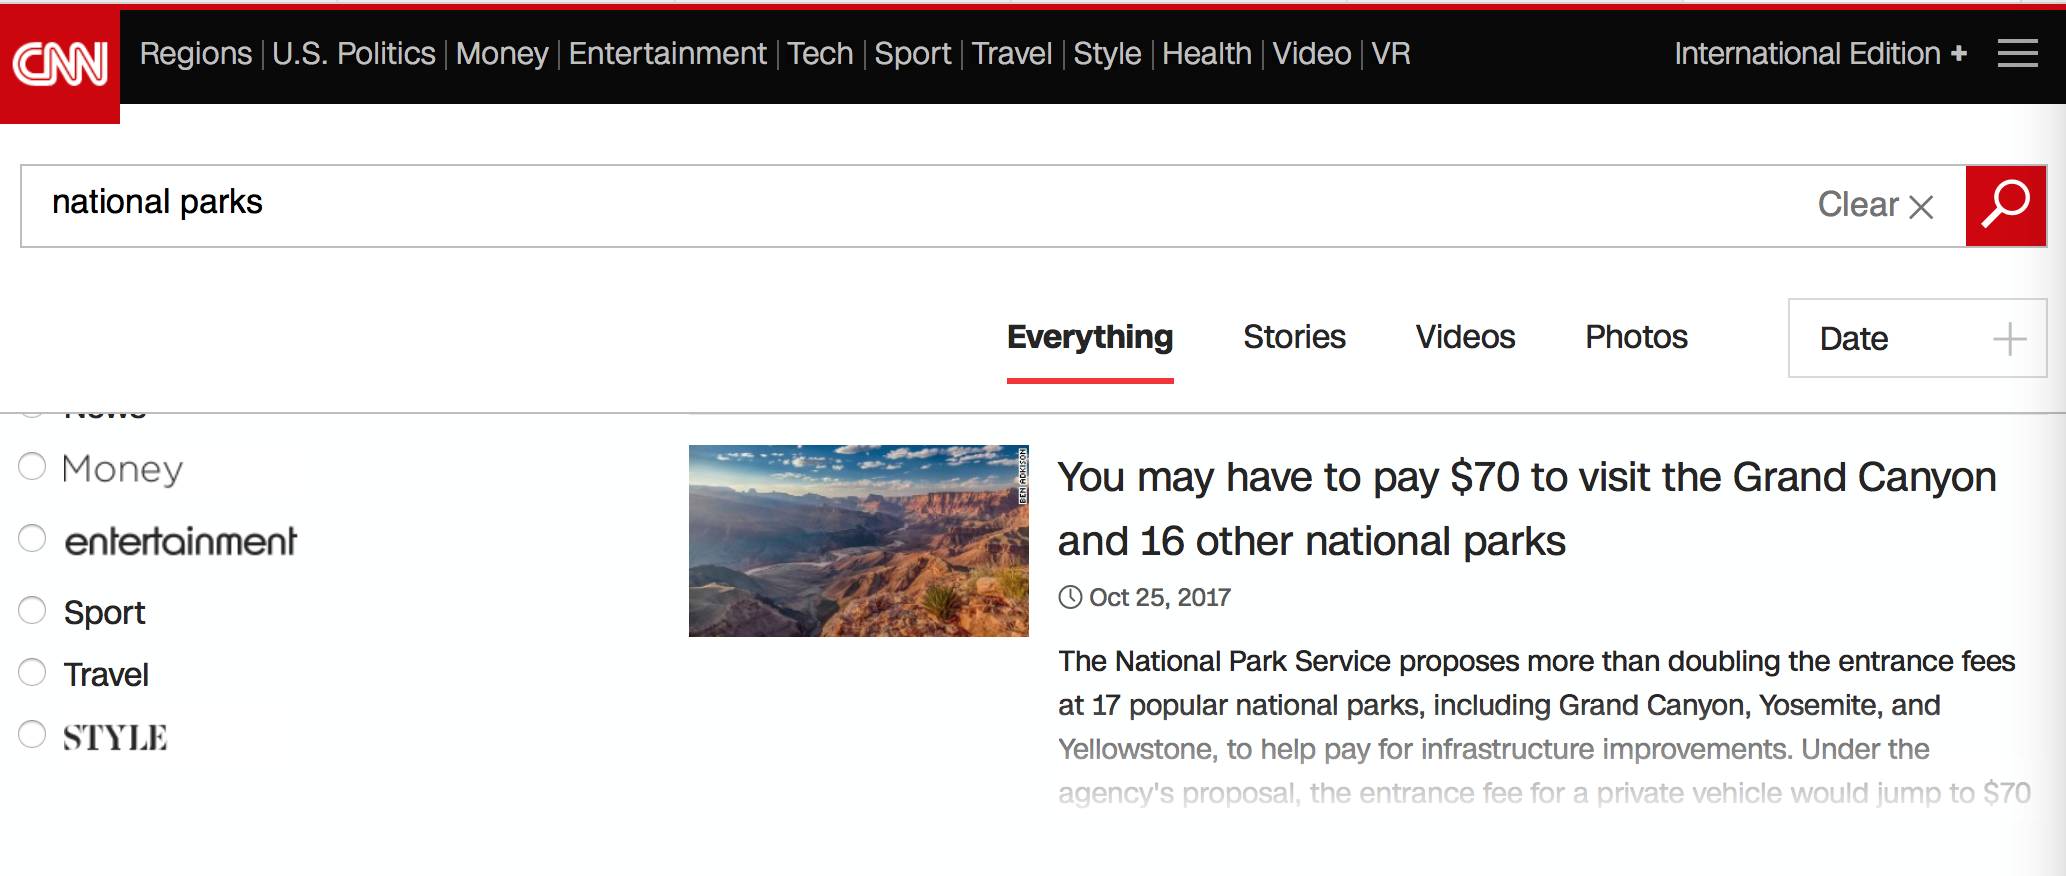Select the Sport radio button
Screen dimensions: 2066x876
tap(32, 610)
